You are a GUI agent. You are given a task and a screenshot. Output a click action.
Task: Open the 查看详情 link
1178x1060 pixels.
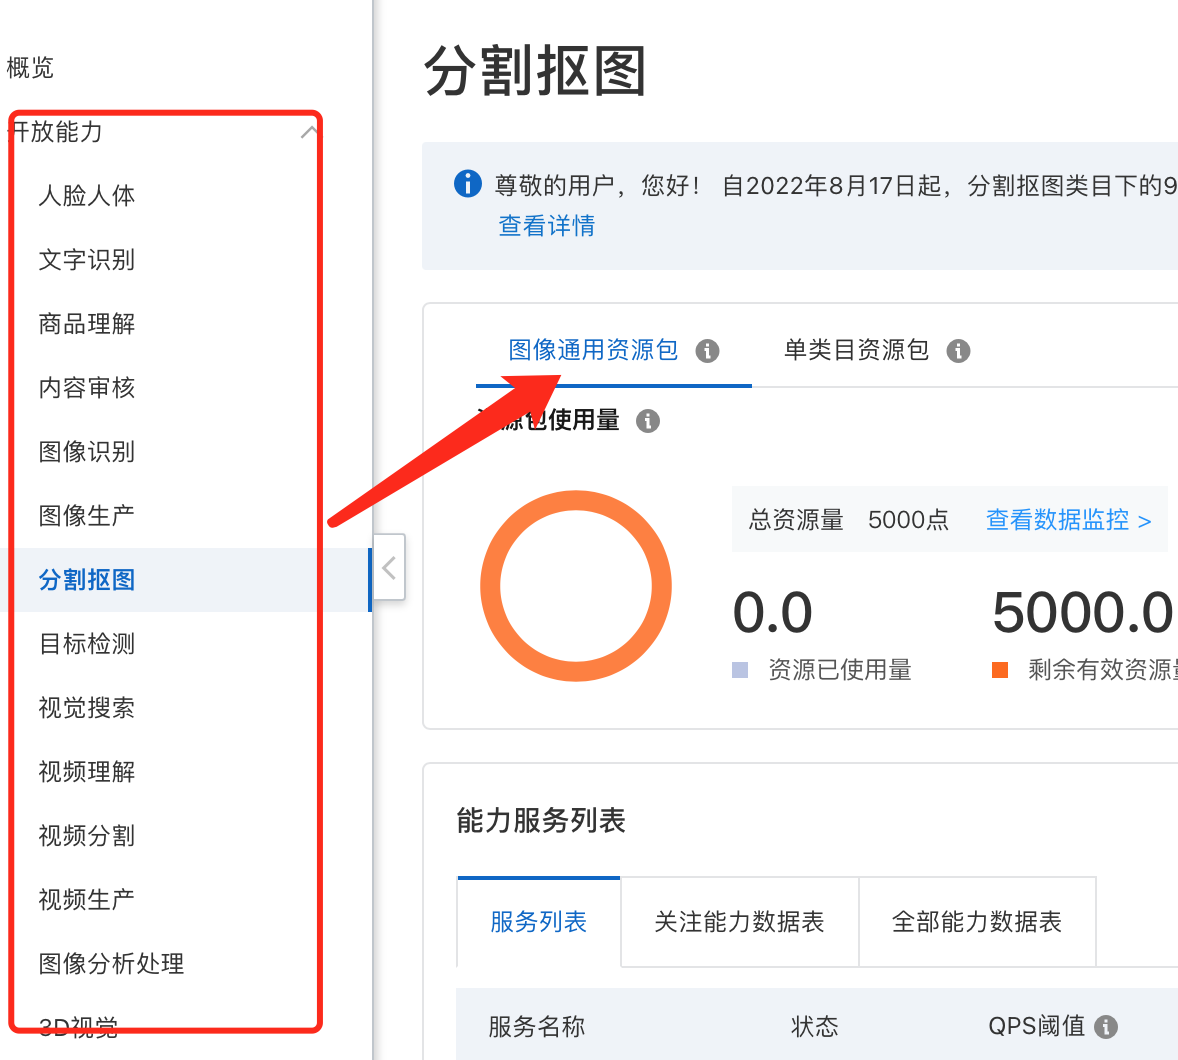click(546, 225)
